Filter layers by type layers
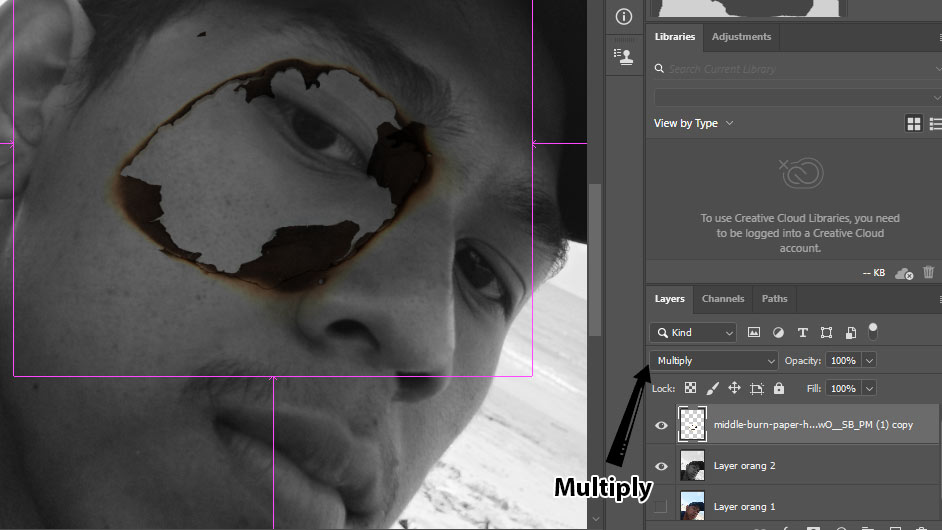942x530 pixels. (802, 332)
